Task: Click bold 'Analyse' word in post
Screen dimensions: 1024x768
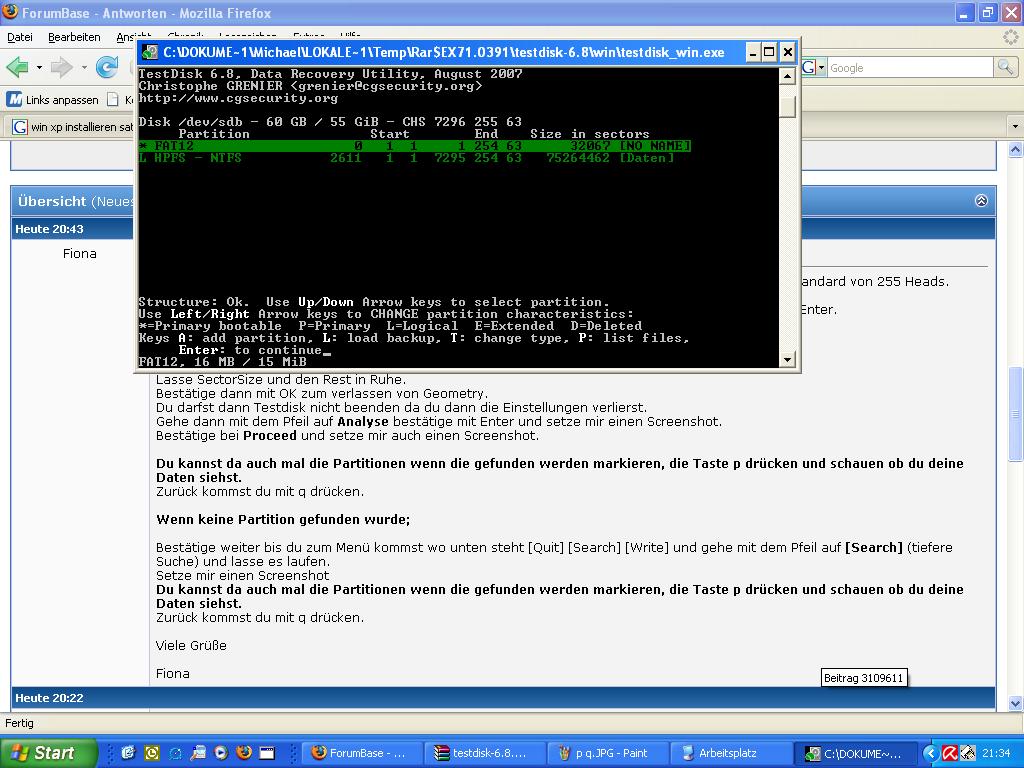Action: (x=362, y=422)
